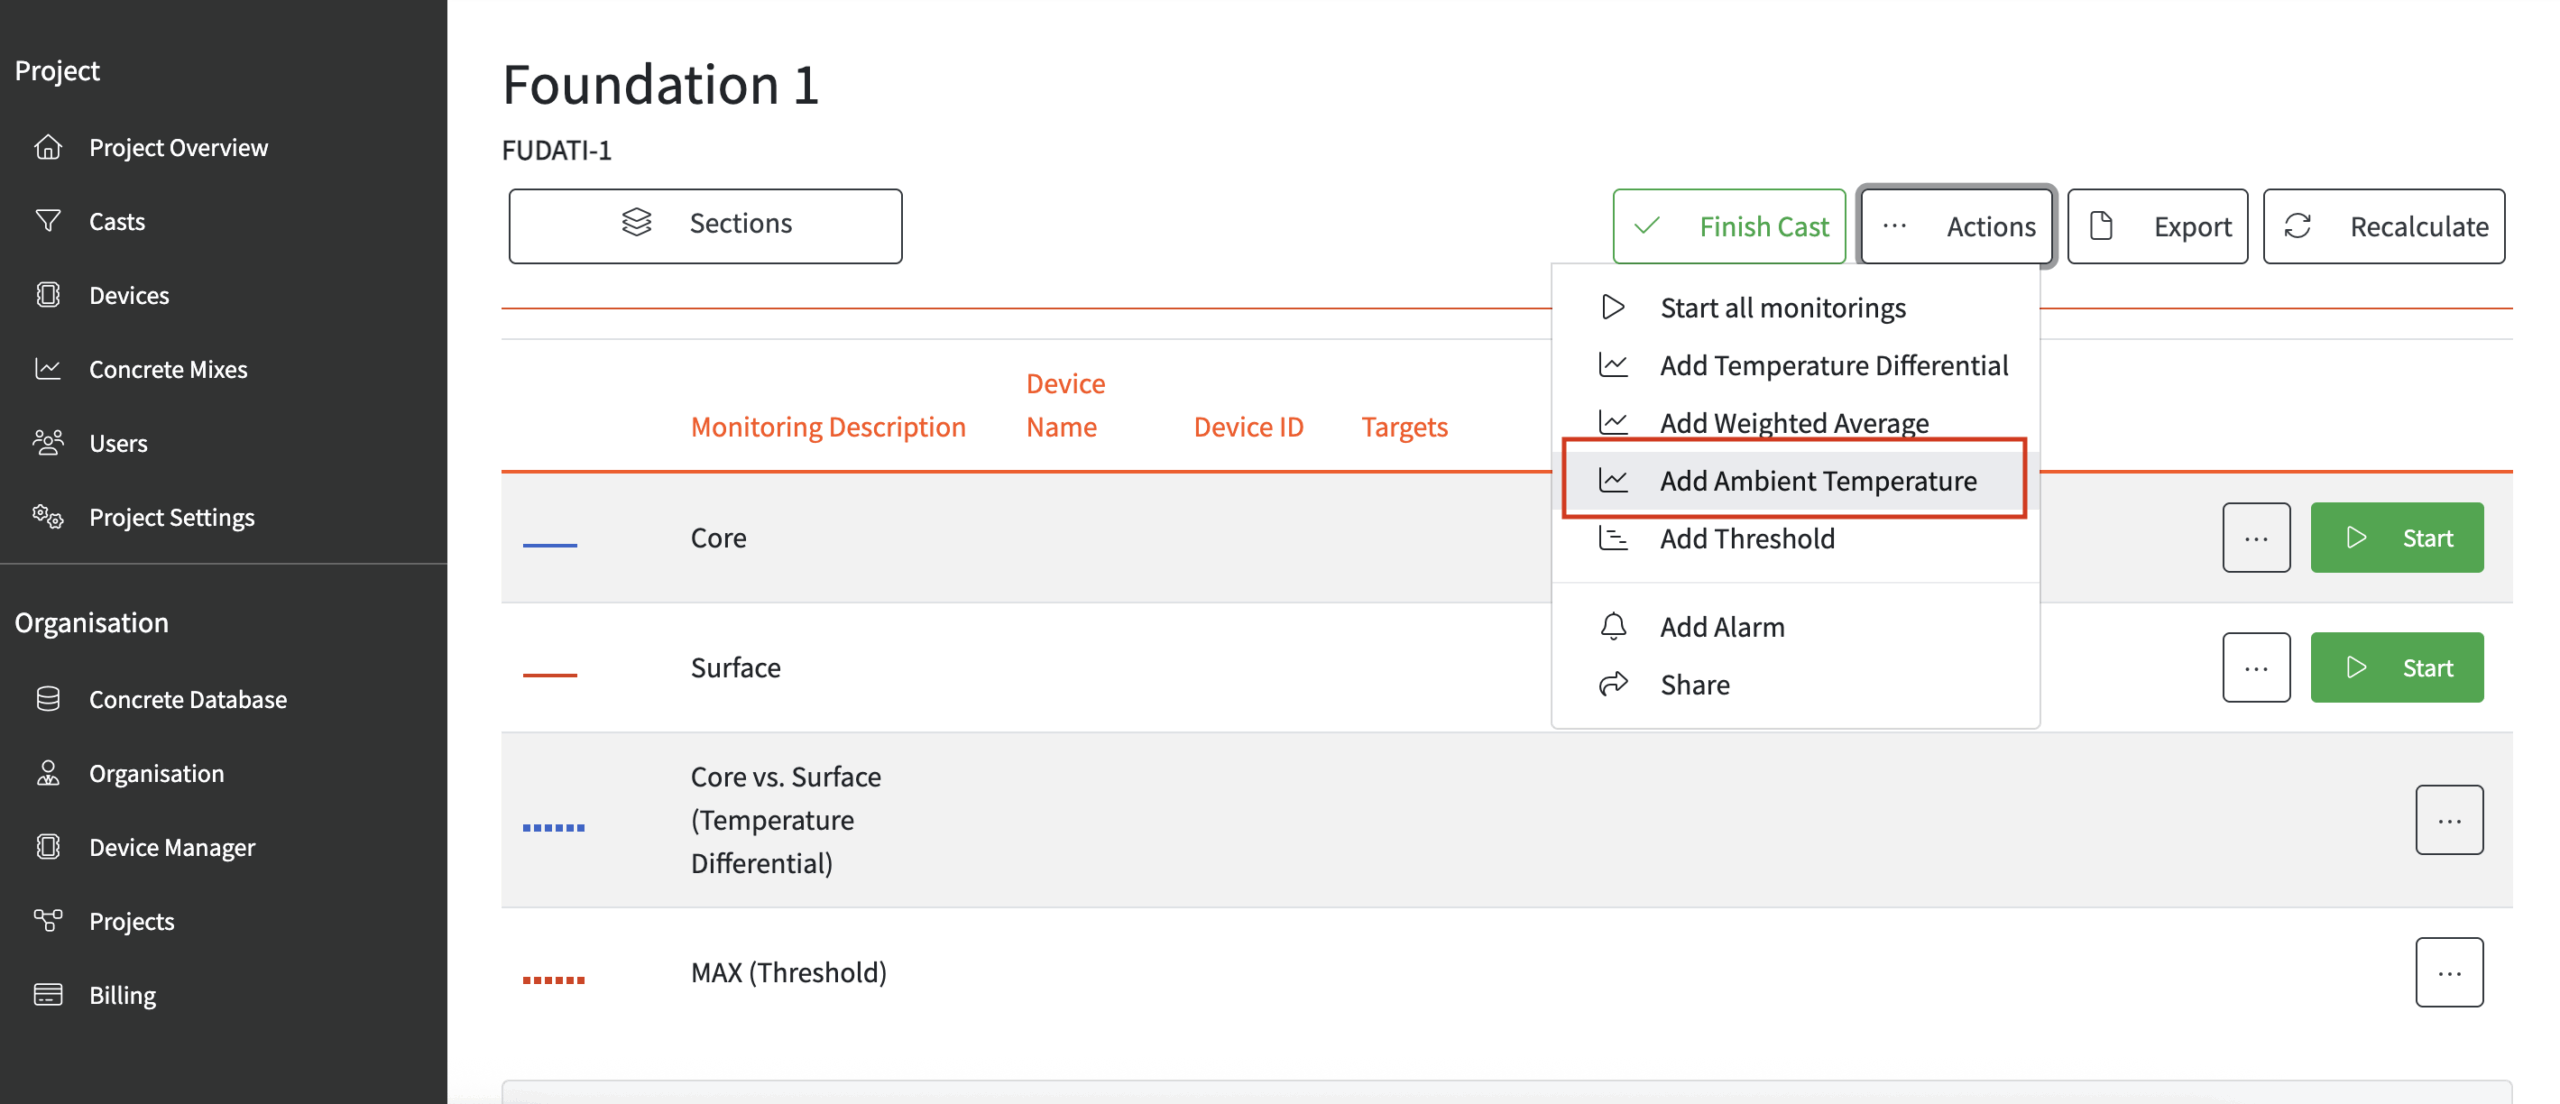
Task: Sort by Monitoring Description column header
Action: (x=827, y=427)
